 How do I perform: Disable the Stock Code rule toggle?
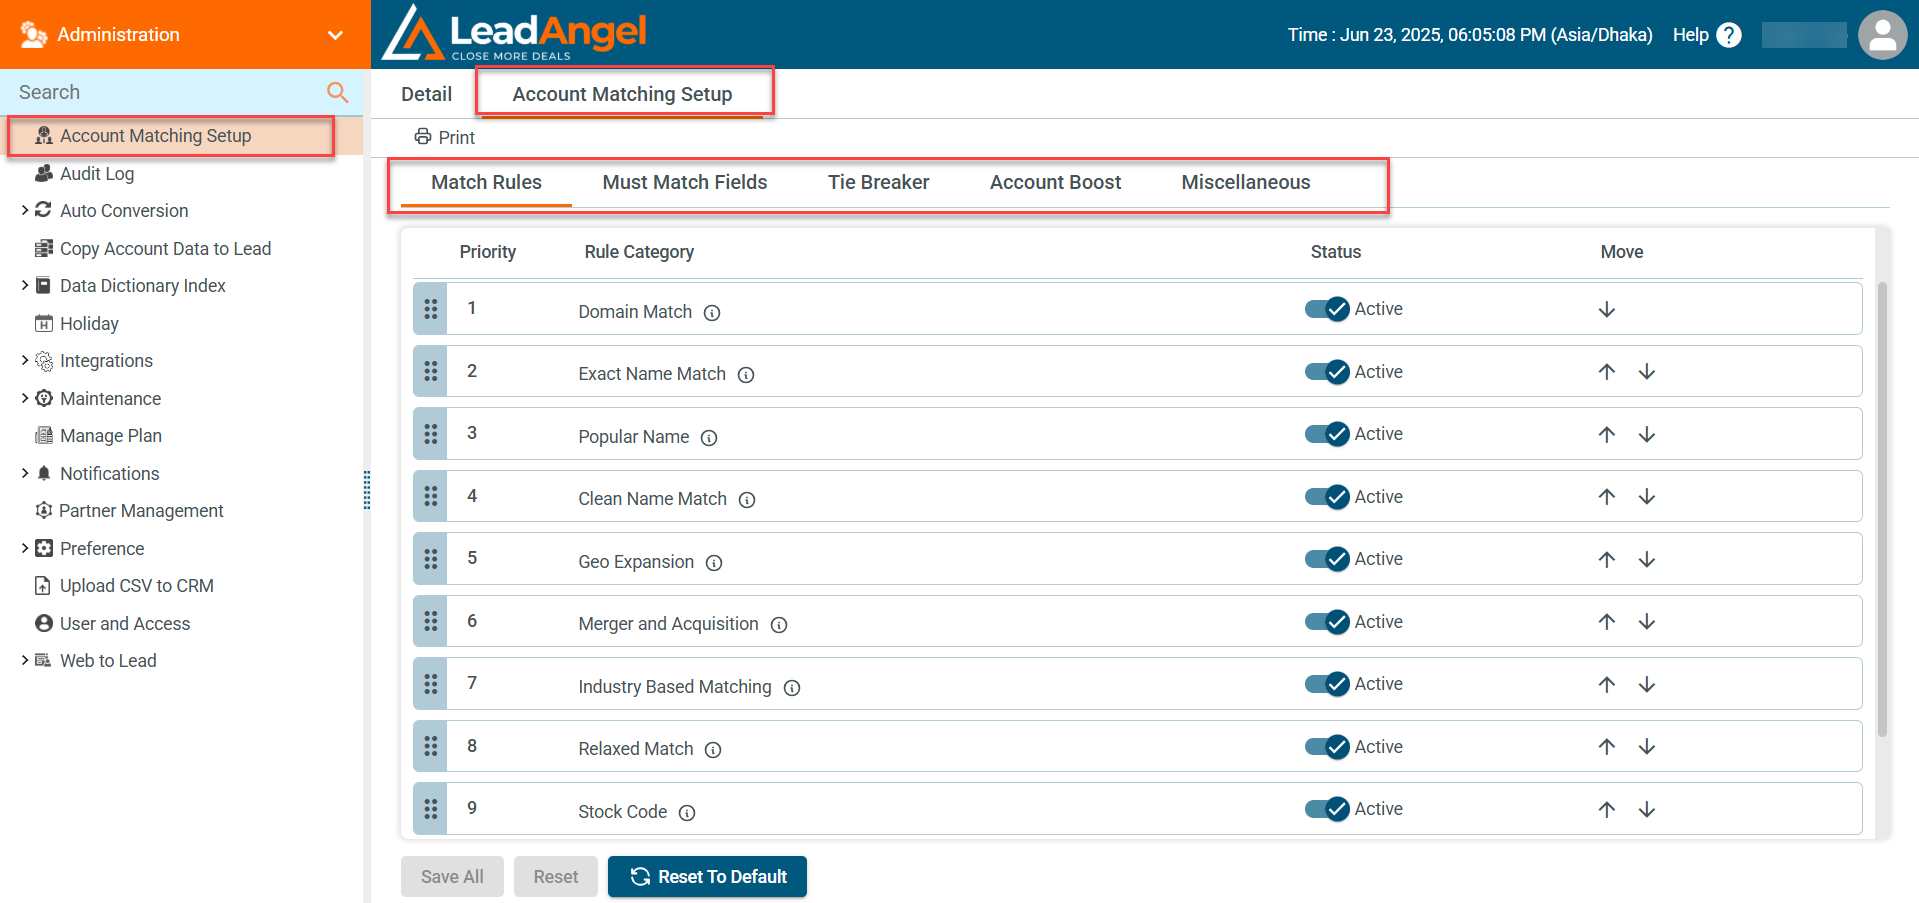pos(1327,809)
